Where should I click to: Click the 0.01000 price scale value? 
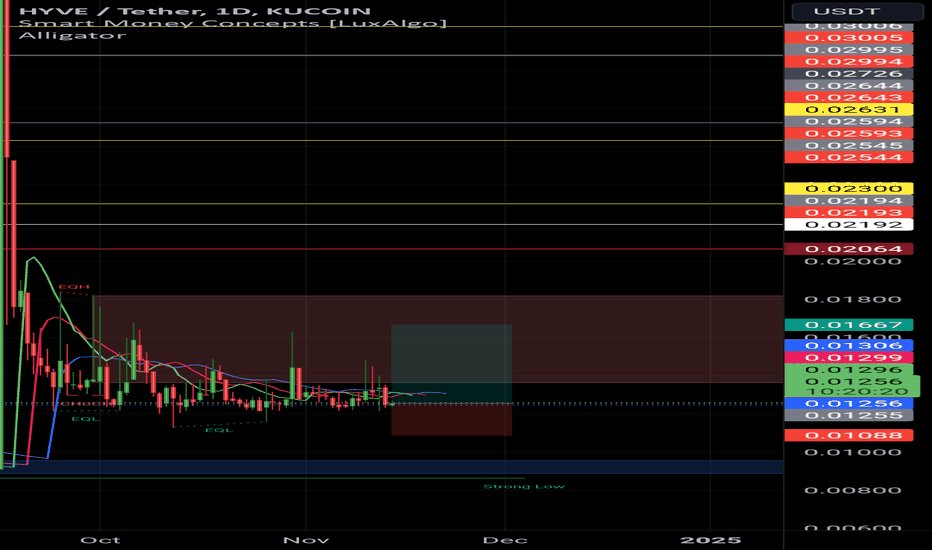tap(852, 452)
